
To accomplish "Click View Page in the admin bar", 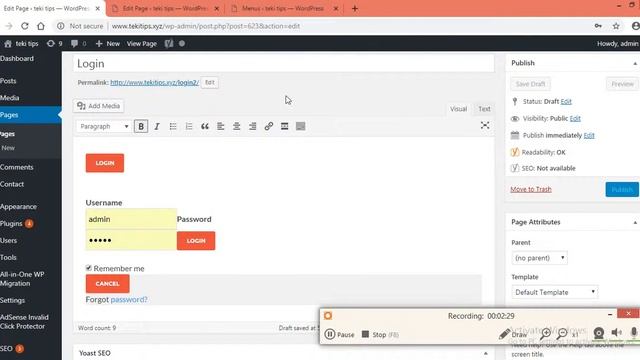I will pos(142,44).
